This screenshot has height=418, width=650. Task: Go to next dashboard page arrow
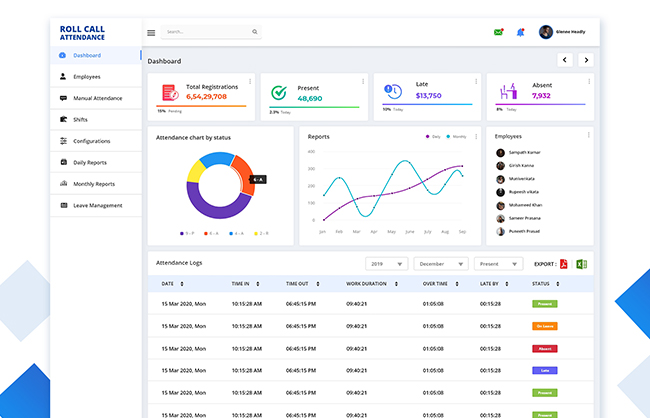point(586,60)
